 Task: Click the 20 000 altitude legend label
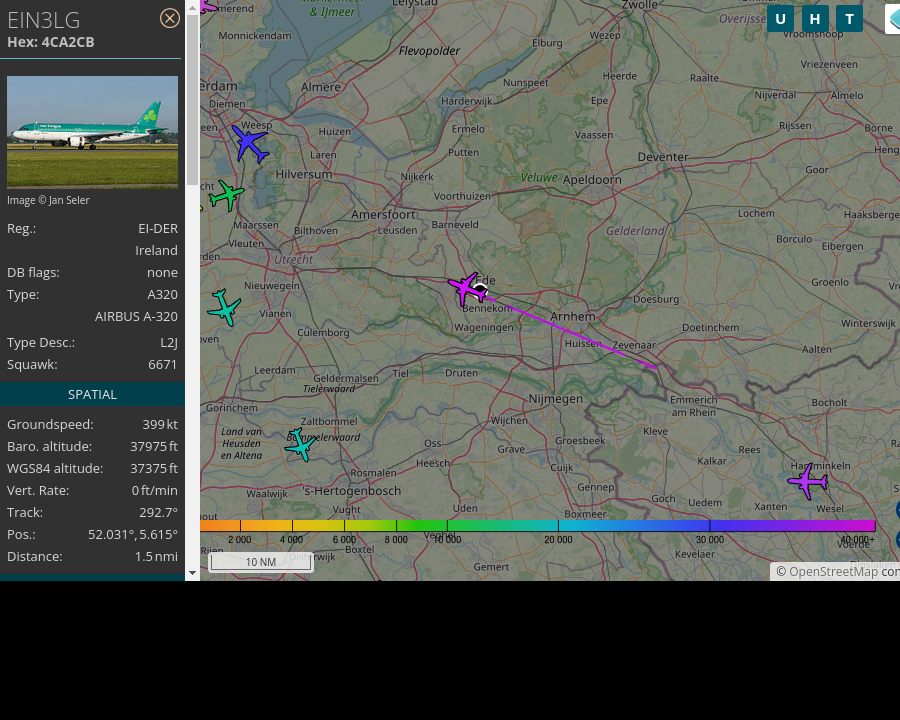click(558, 540)
